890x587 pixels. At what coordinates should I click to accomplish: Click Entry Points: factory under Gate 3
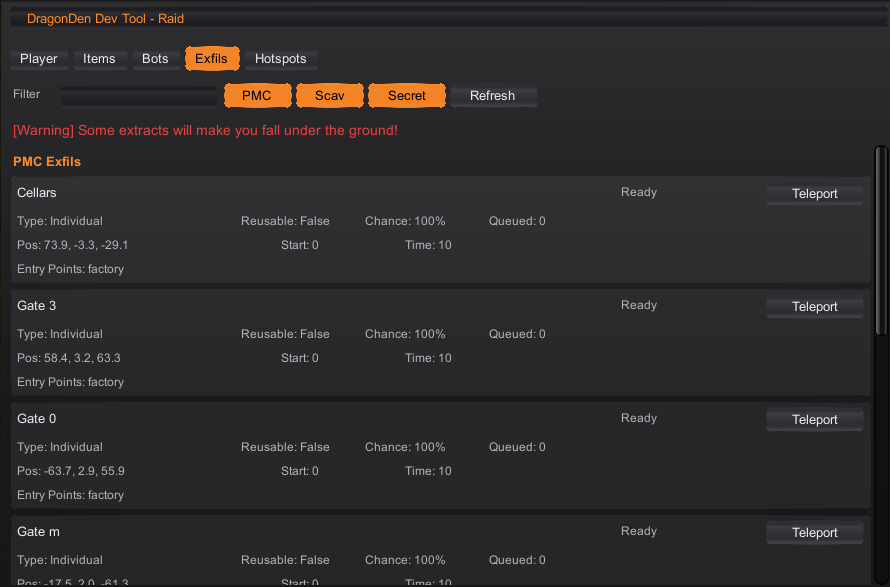click(70, 382)
